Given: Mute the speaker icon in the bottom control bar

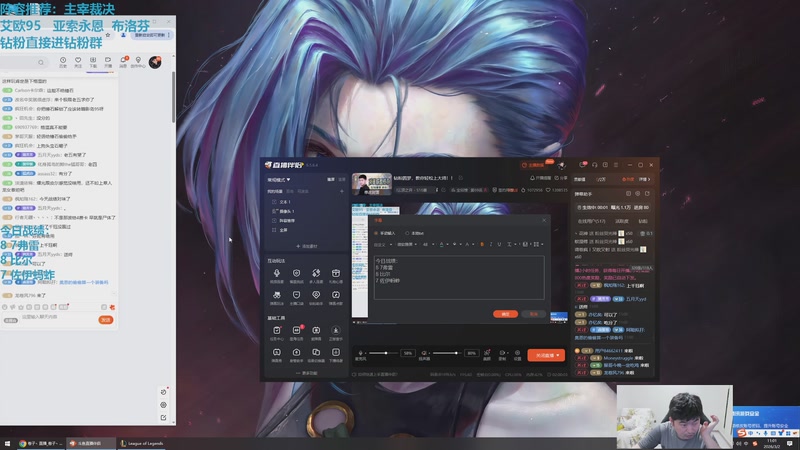Looking at the screenshot, I should 424,353.
